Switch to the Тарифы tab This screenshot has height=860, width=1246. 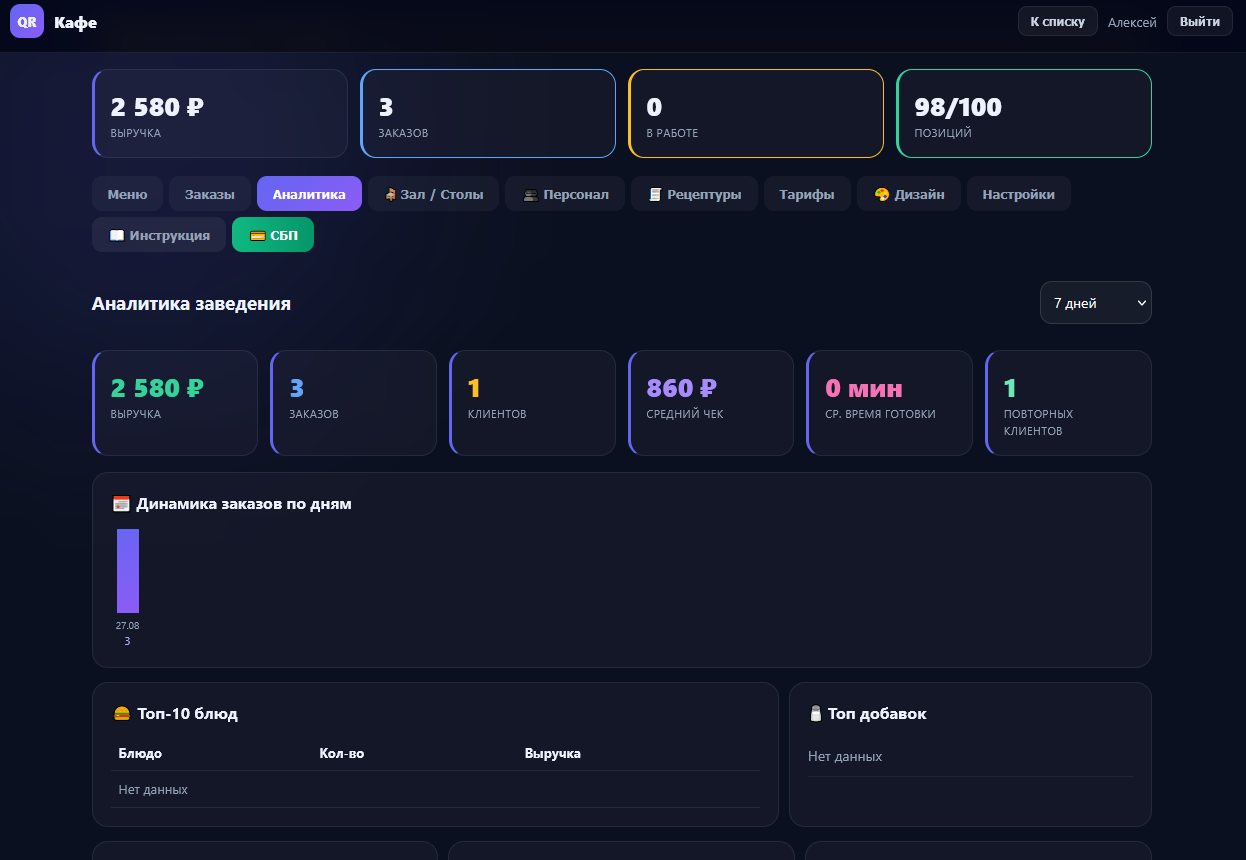807,194
